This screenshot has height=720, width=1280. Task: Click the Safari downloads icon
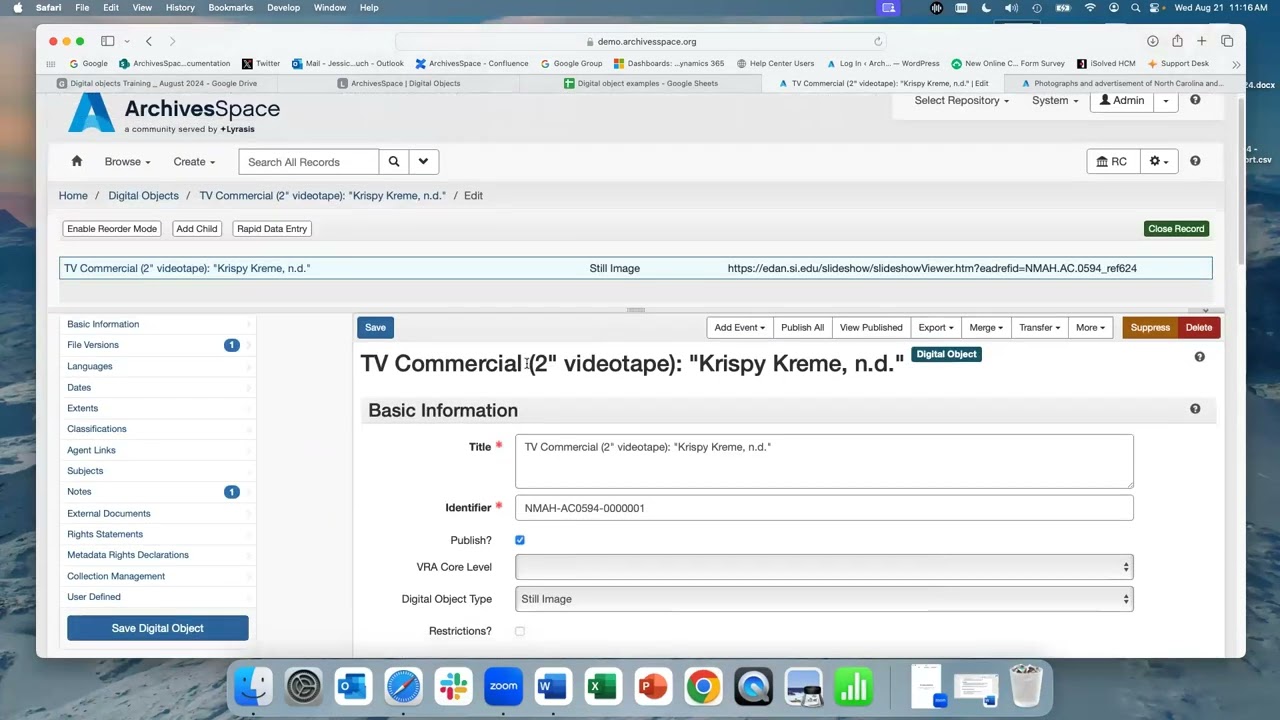click(1152, 41)
